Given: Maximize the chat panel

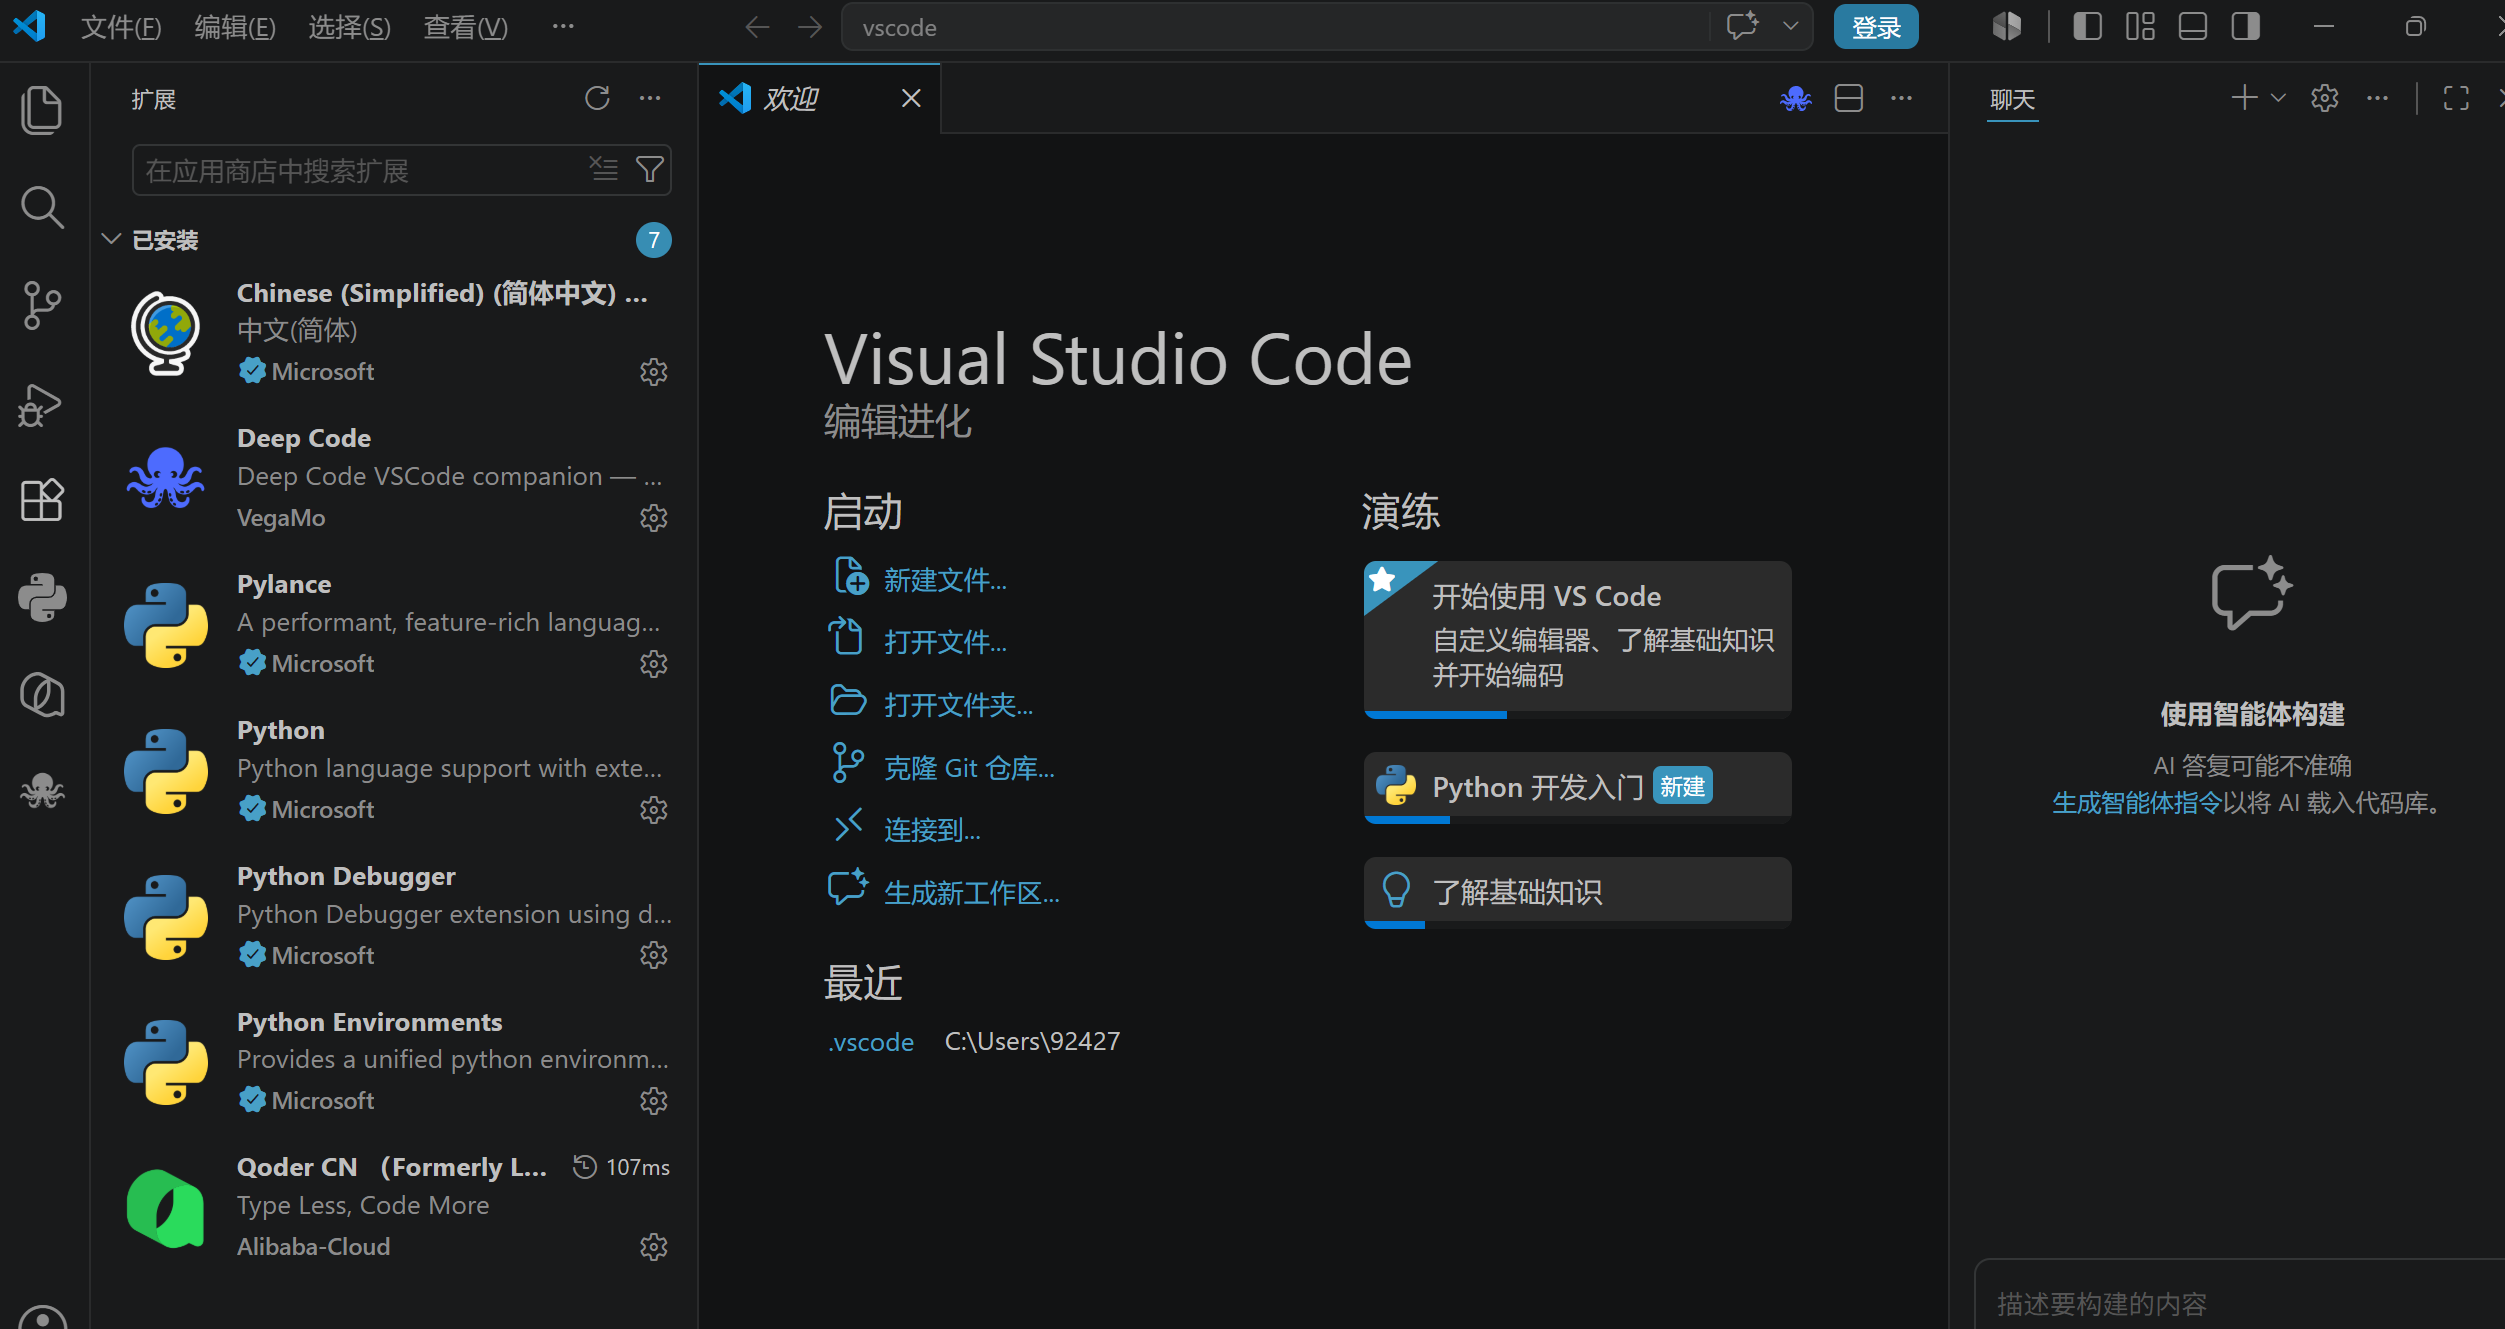Looking at the screenshot, I should tap(2456, 98).
